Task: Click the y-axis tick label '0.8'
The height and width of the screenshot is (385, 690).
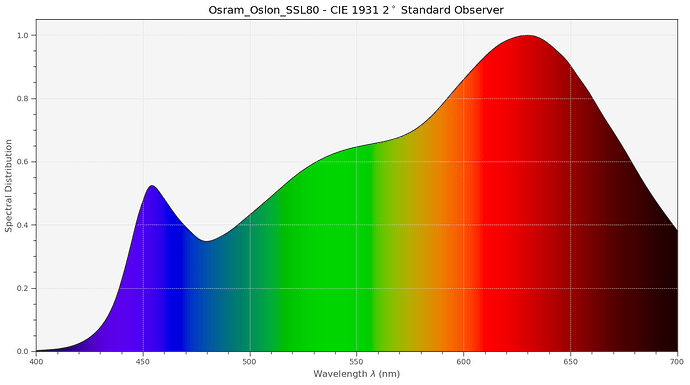Action: (x=22, y=99)
